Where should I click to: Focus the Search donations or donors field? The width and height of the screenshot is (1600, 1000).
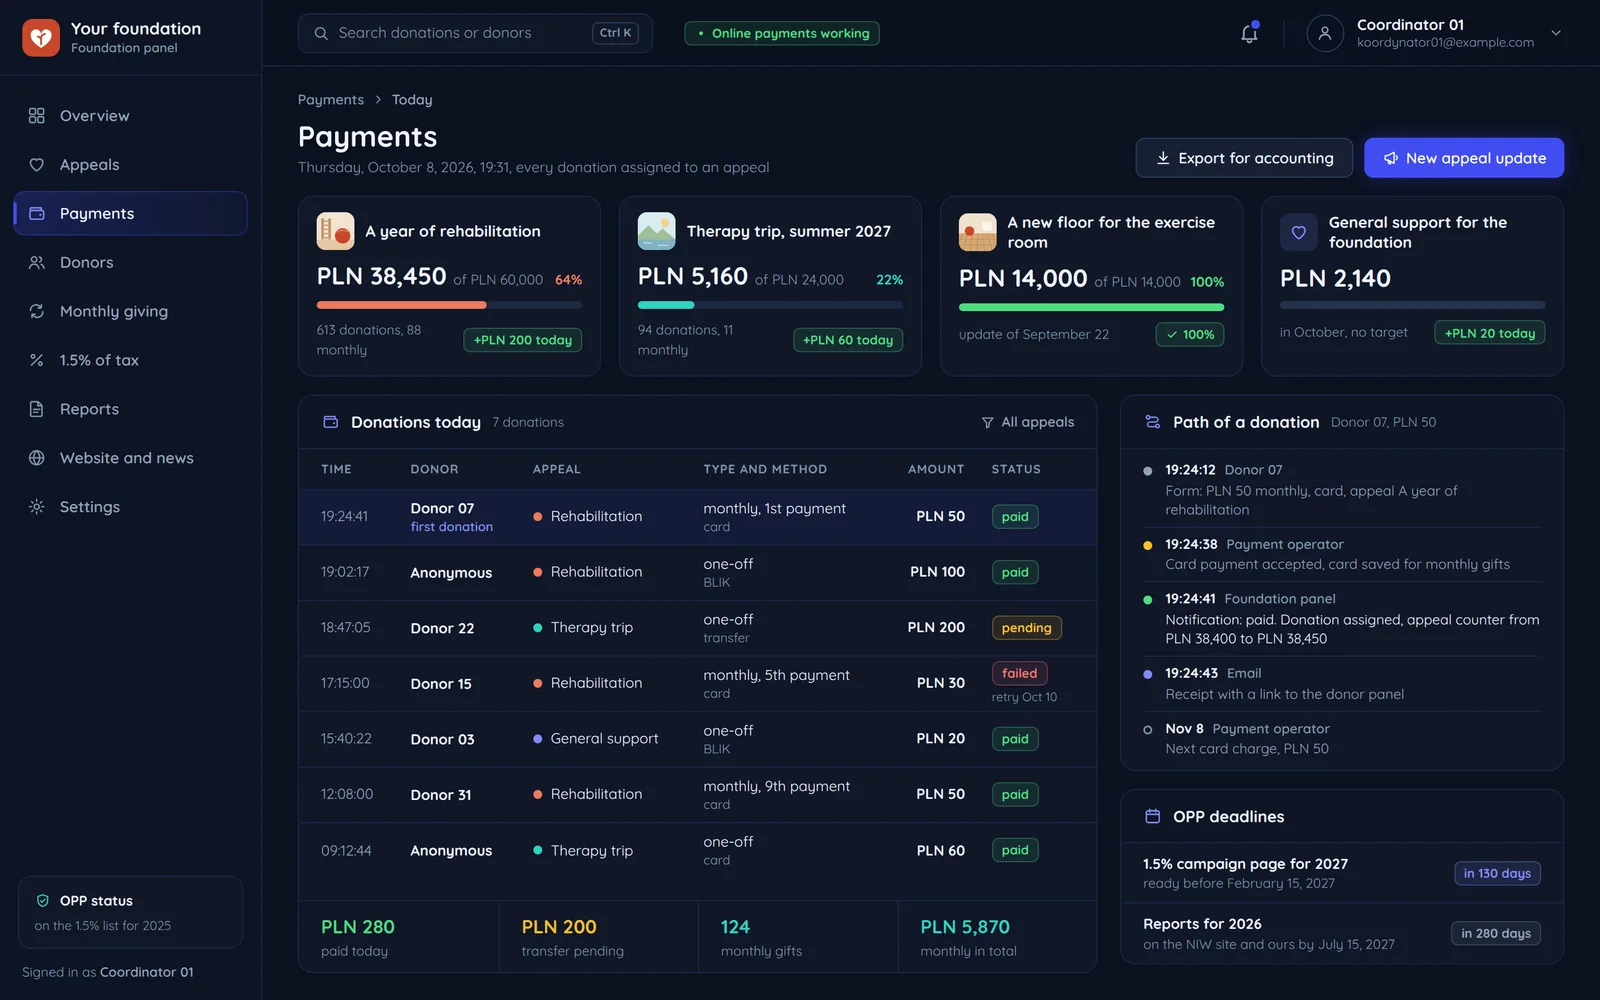475,33
